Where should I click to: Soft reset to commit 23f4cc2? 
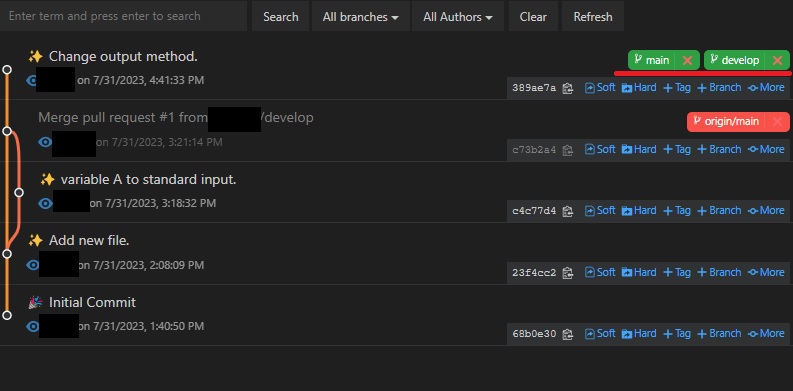click(x=600, y=272)
